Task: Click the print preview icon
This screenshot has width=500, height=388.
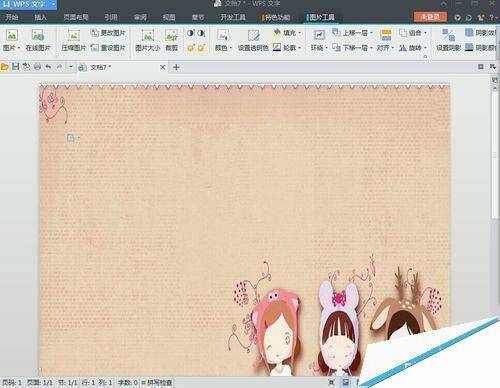Action: [26, 67]
